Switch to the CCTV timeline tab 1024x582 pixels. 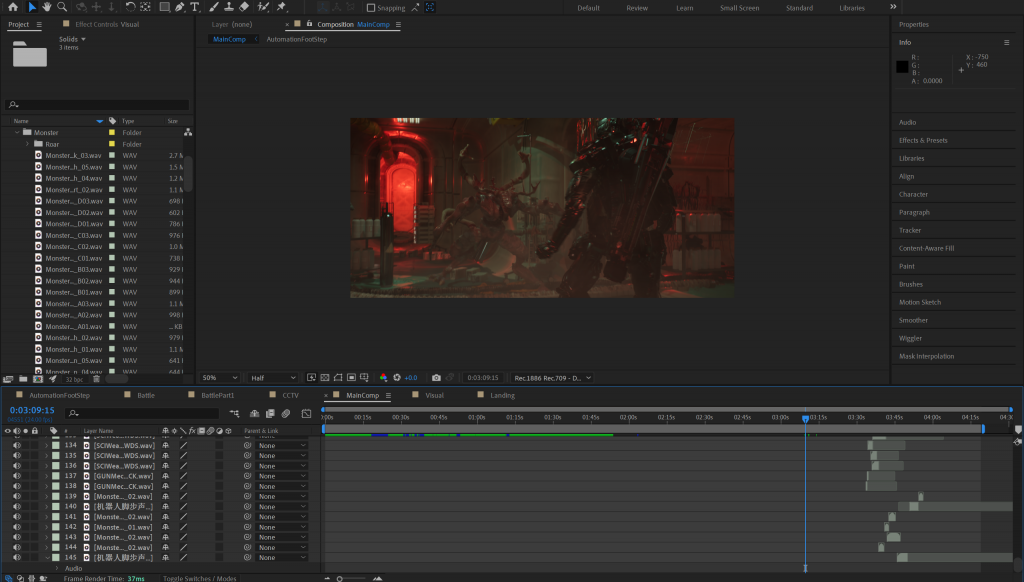[290, 395]
